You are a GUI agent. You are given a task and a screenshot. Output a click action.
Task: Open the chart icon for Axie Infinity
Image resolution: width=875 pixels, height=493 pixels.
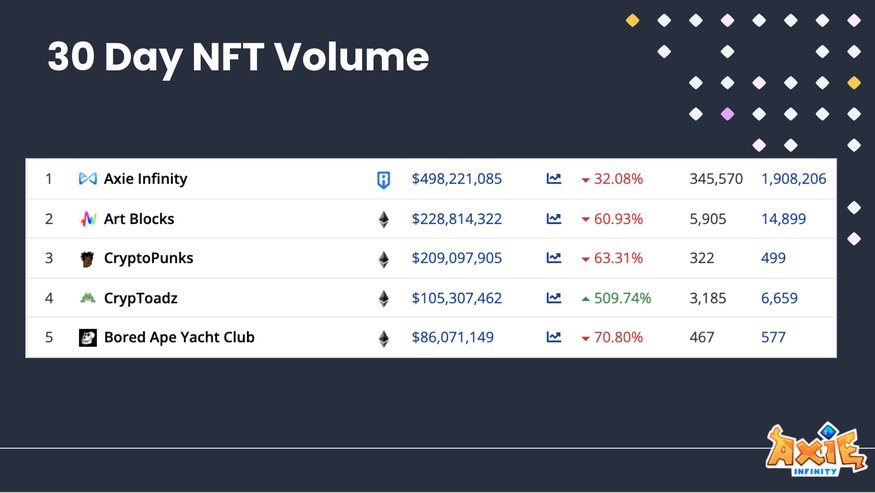click(x=554, y=179)
